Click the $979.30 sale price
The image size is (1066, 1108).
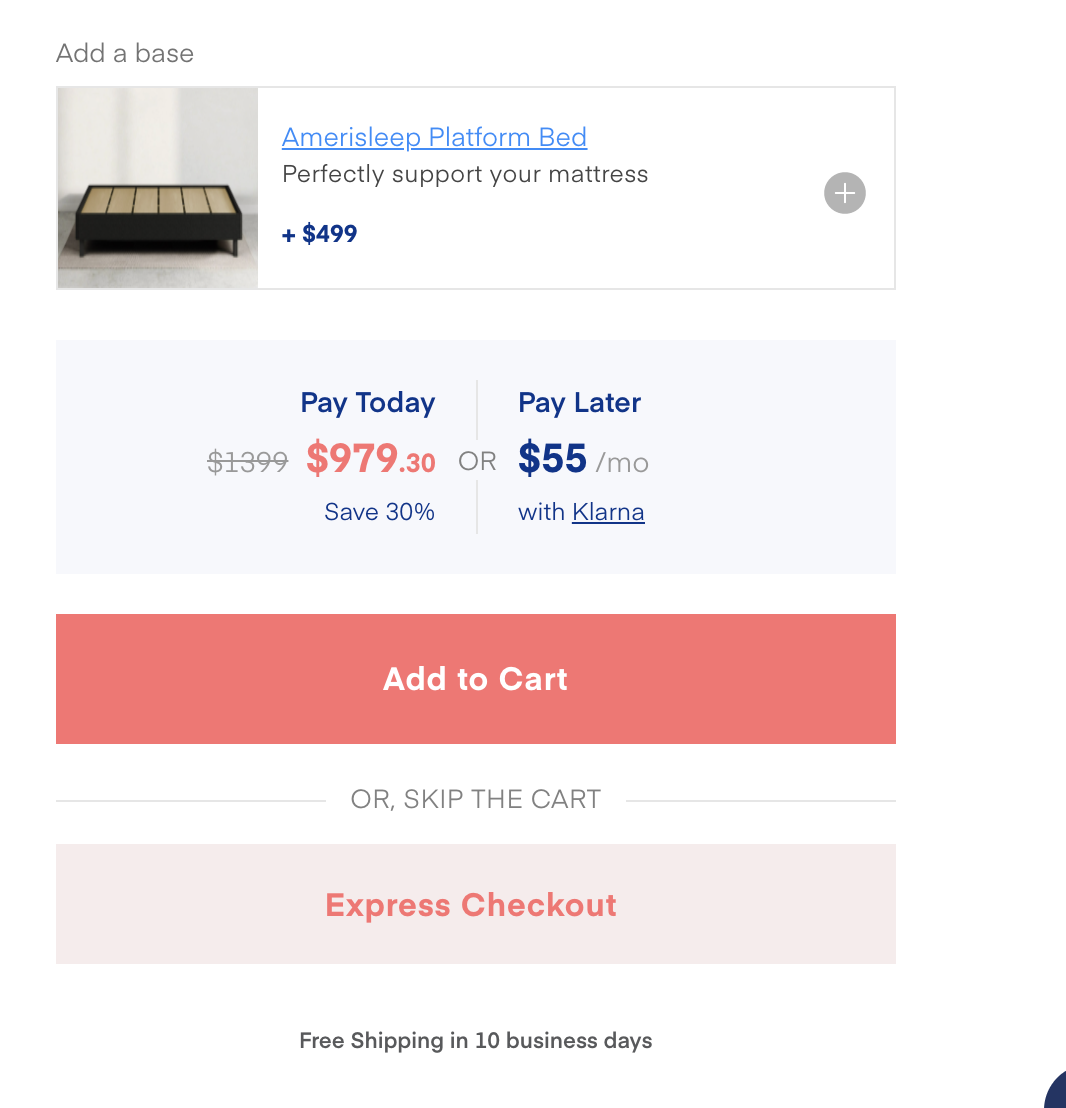tap(370, 459)
